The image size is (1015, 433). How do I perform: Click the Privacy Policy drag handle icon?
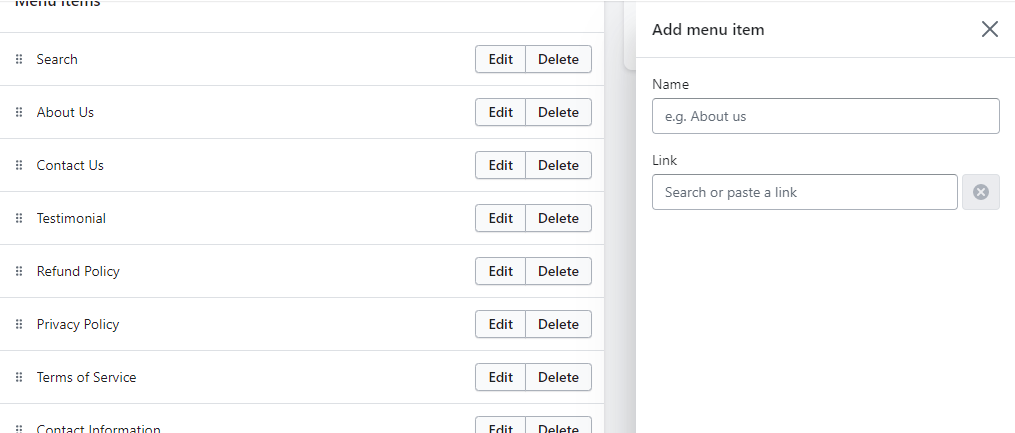(x=19, y=324)
